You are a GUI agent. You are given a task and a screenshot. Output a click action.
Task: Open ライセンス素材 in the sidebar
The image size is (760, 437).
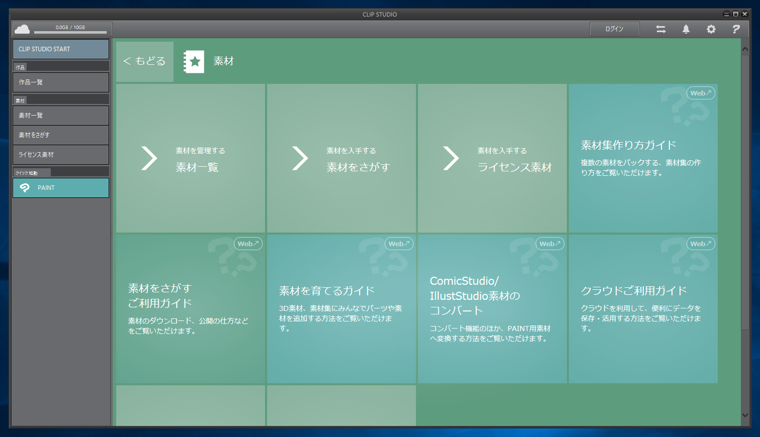[x=61, y=155]
